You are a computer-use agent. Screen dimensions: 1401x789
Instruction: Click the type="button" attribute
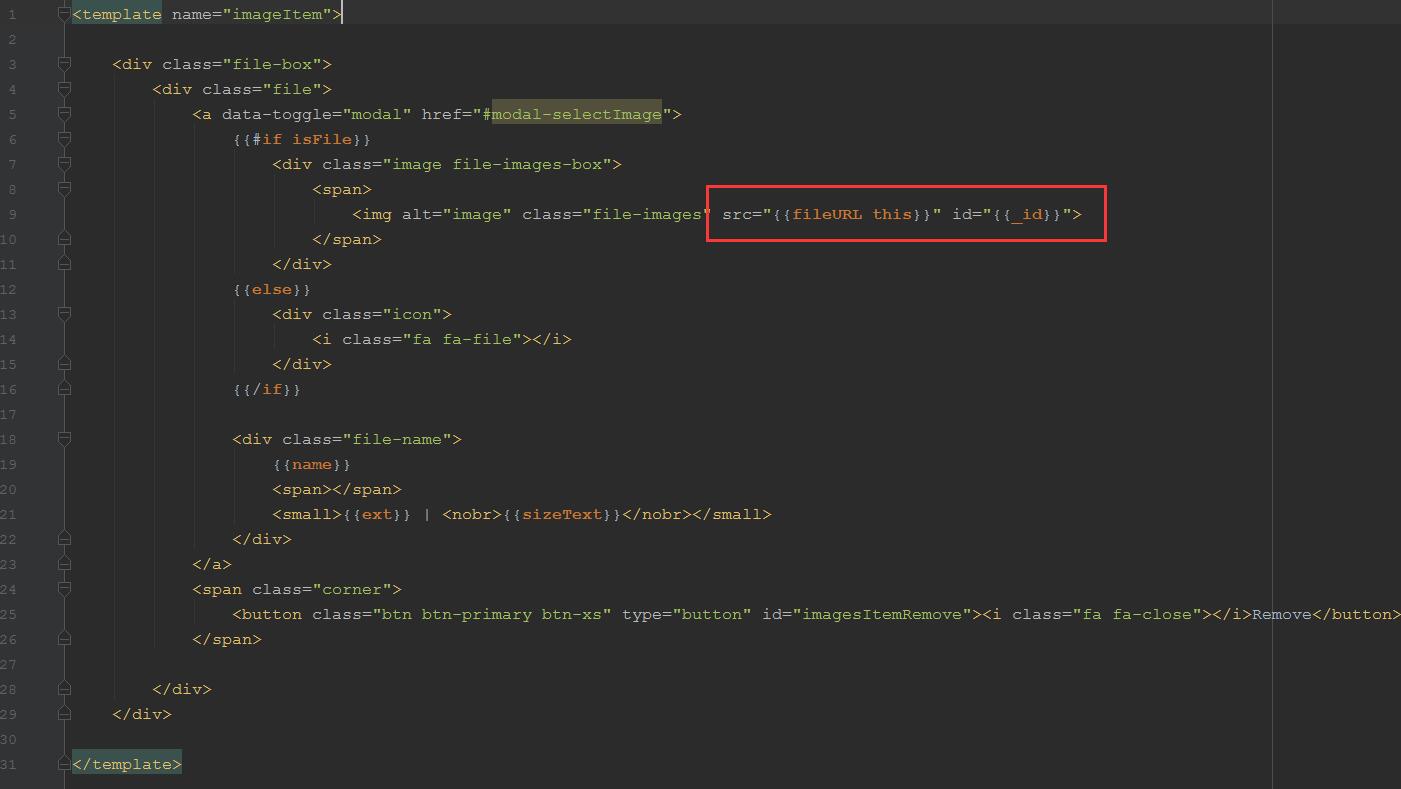click(687, 614)
